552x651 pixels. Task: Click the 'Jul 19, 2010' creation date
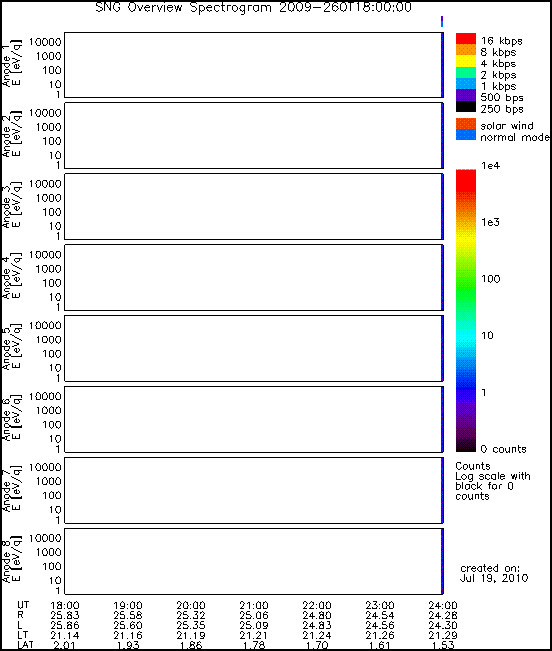pos(494,578)
